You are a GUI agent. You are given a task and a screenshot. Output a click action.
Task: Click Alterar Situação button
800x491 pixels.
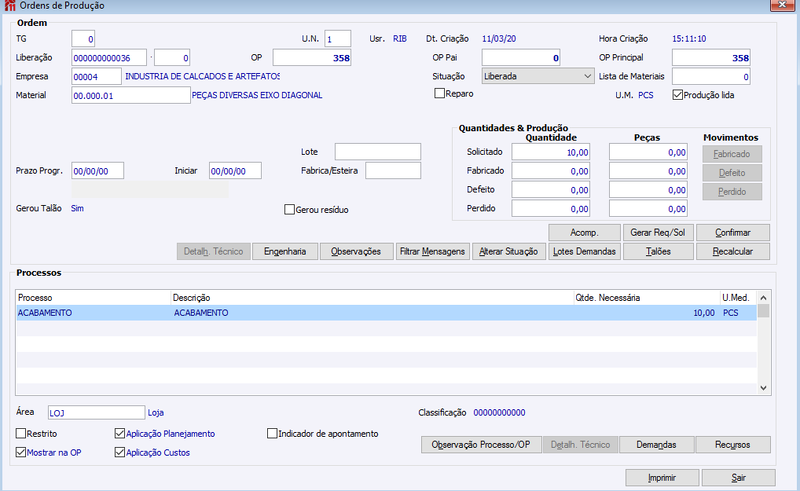(509, 252)
